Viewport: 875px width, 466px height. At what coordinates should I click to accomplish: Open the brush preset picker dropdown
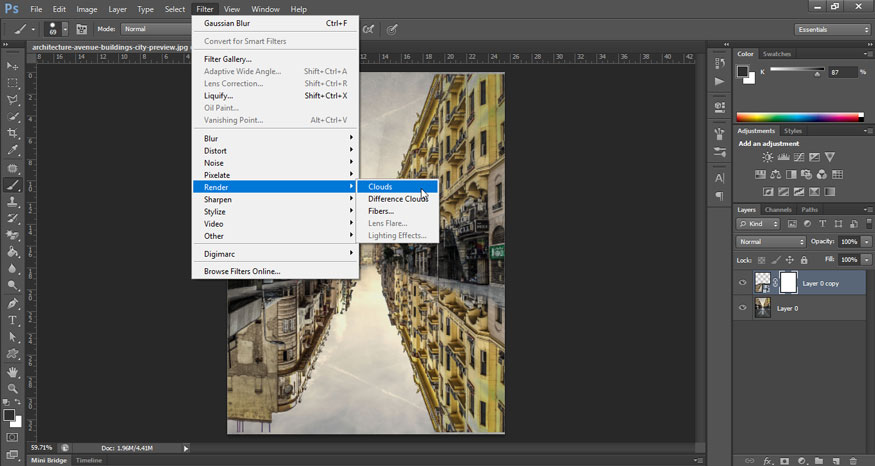click(65, 29)
